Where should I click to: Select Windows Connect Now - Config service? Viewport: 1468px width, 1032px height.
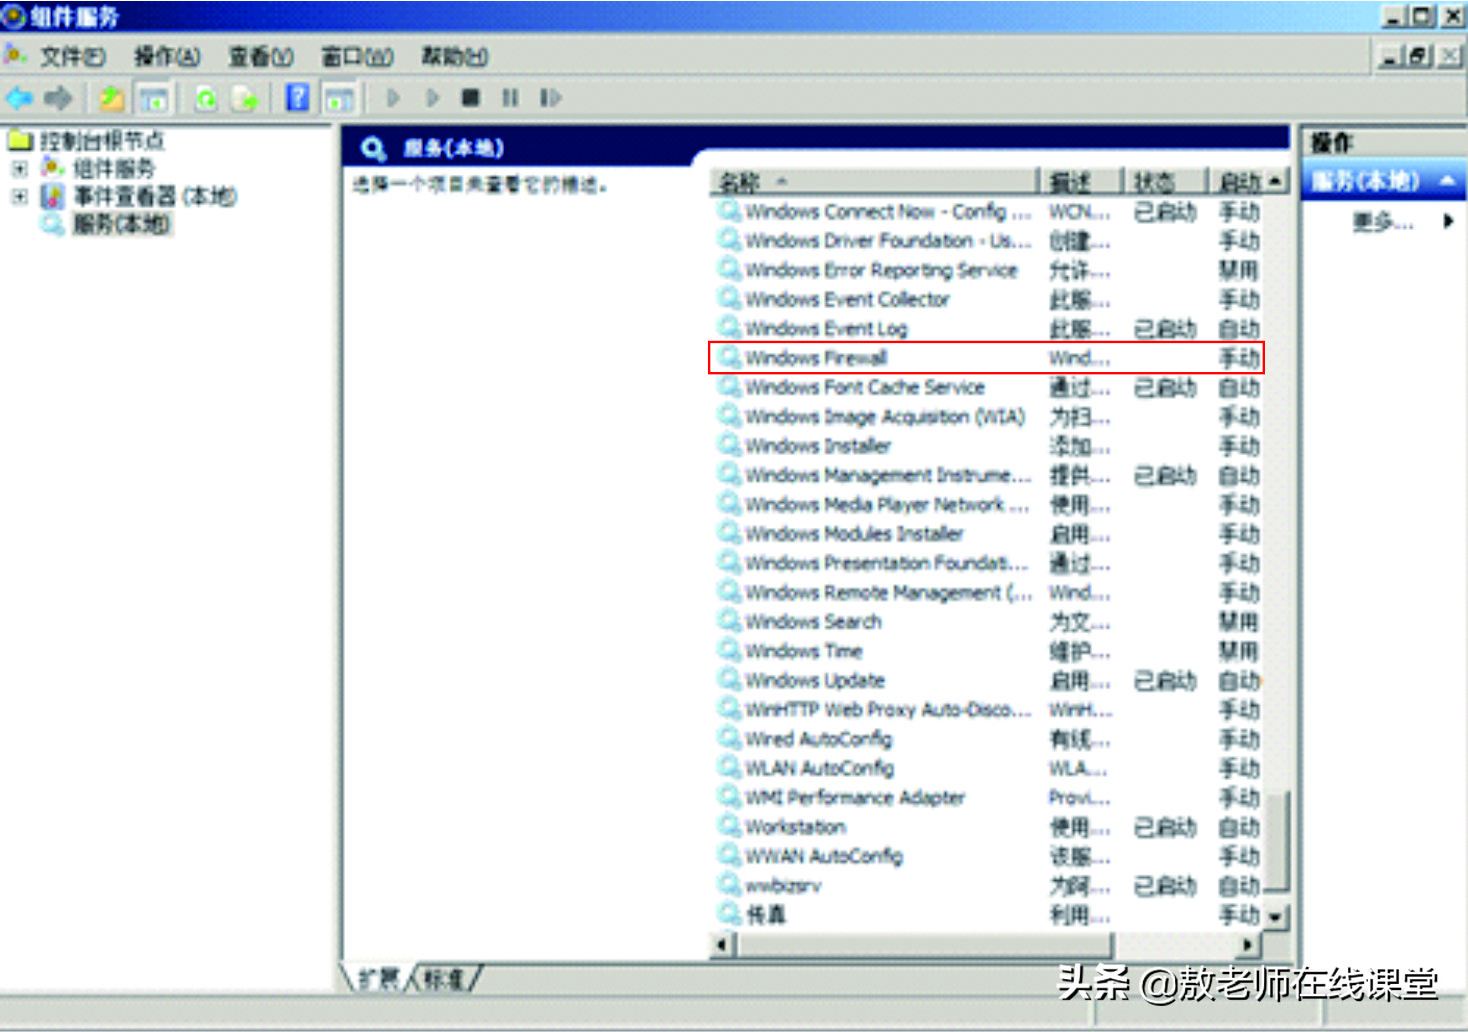pos(986,212)
